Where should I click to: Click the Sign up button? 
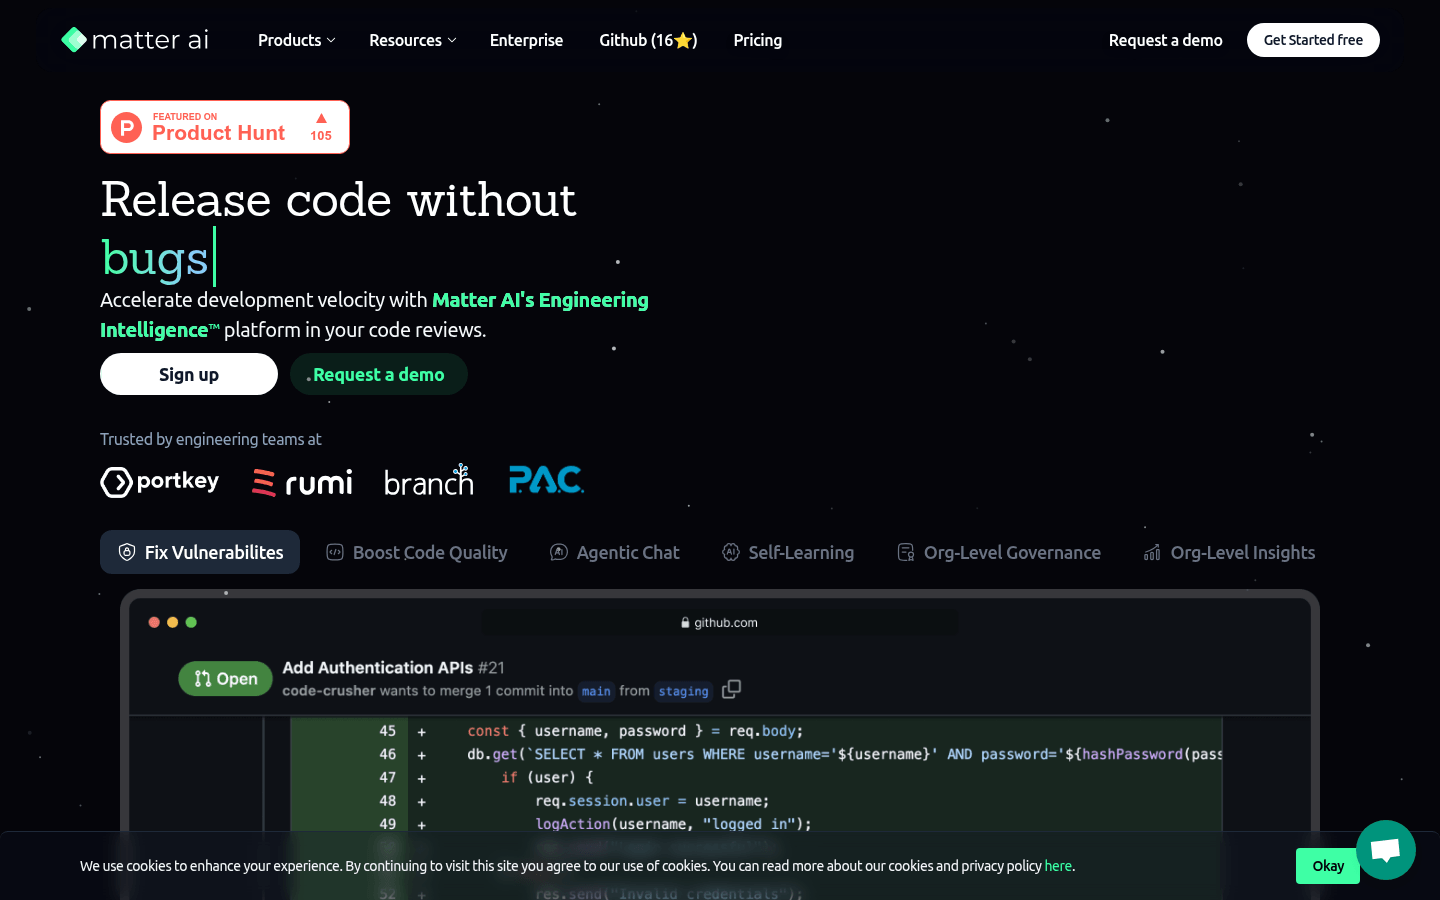189,374
